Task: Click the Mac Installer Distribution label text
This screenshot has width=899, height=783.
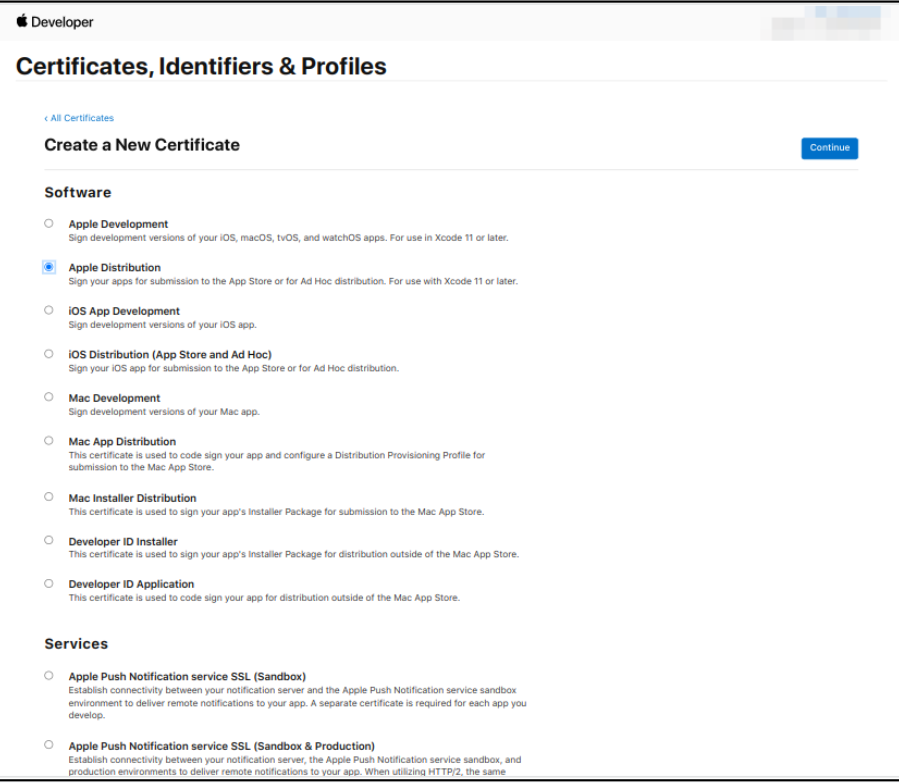Action: point(132,498)
